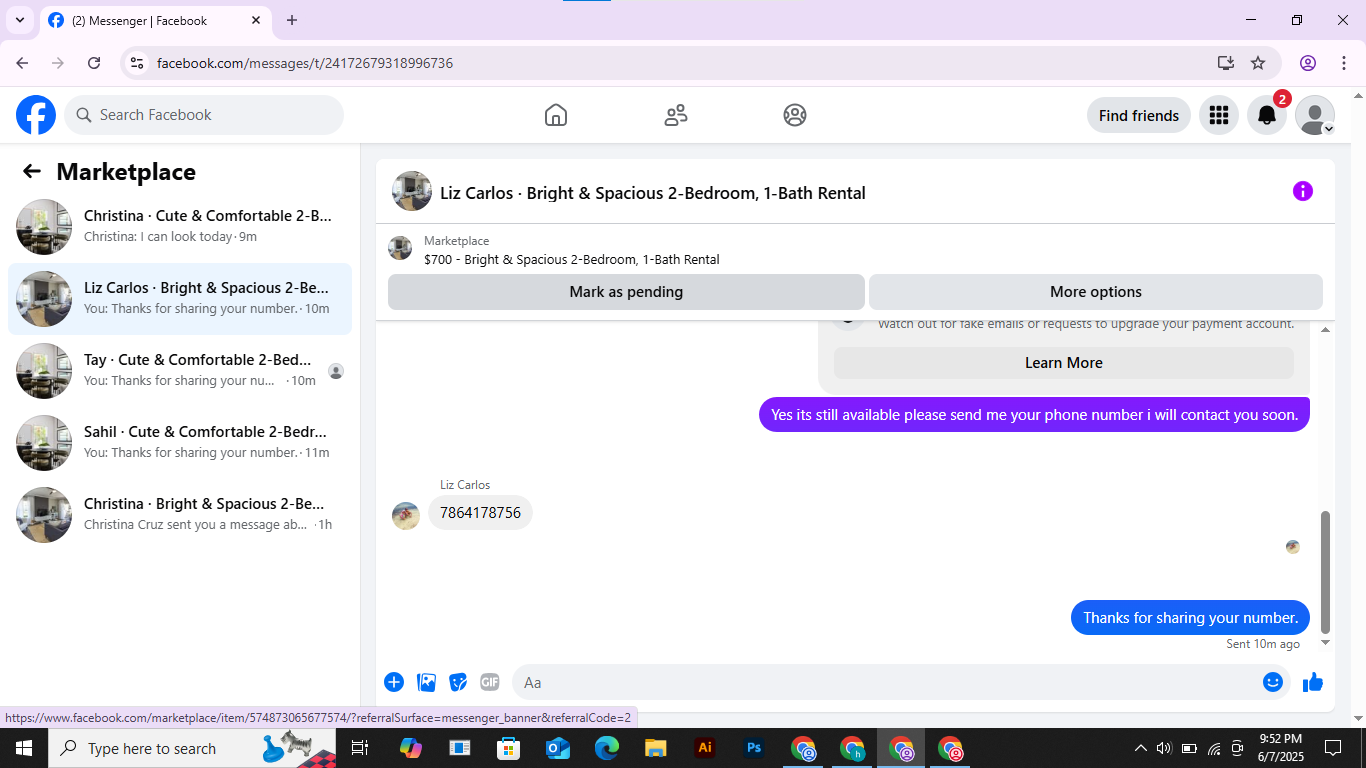Launch Microsoft Edge from the taskbar
Image resolution: width=1366 pixels, height=768 pixels.
click(607, 748)
